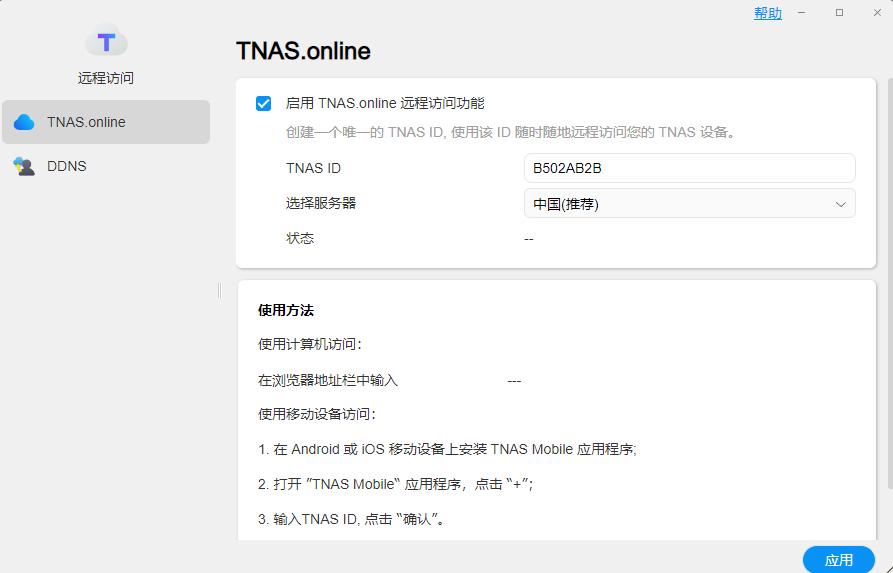893x573 pixels.
Task: Open the 选择服务器 dropdown showing 中国(推荐)
Action: coord(689,203)
